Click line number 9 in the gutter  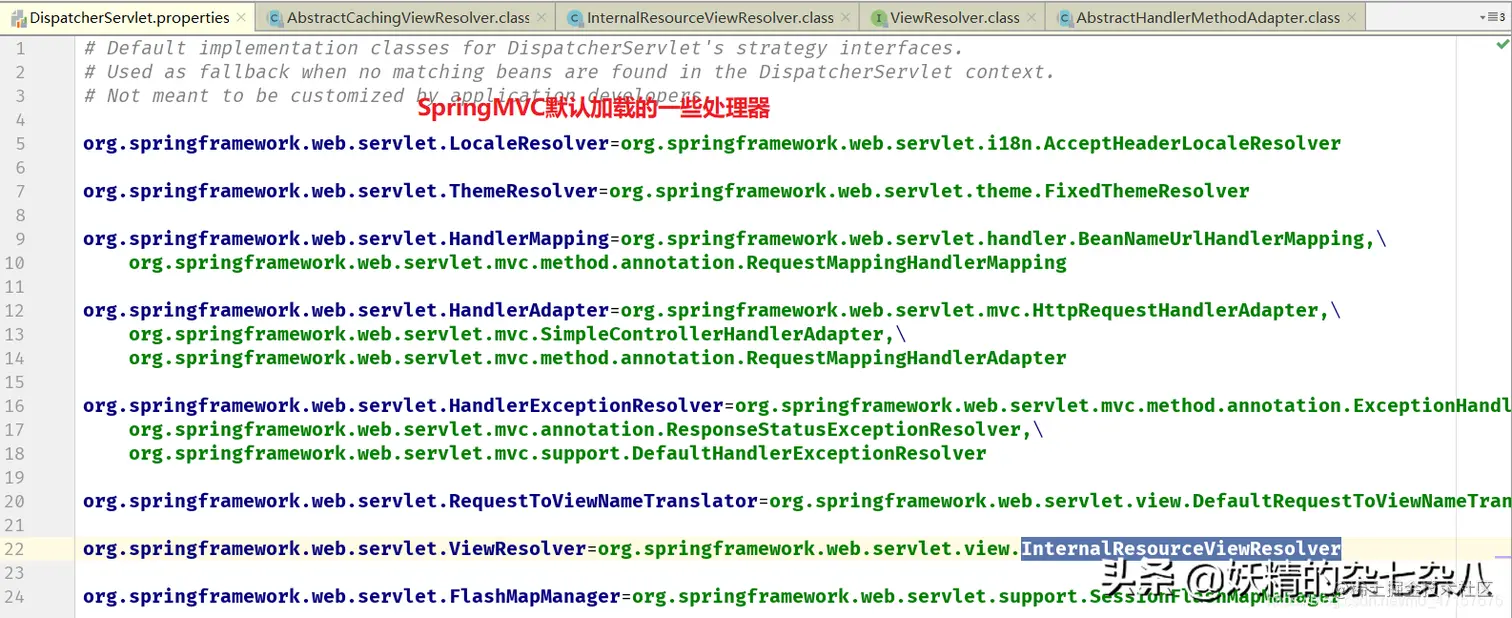click(x=21, y=239)
